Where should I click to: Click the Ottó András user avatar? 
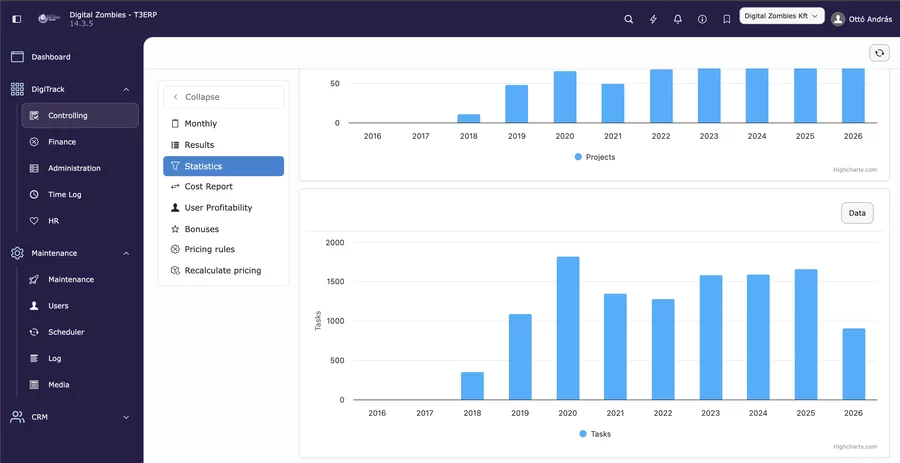click(838, 19)
